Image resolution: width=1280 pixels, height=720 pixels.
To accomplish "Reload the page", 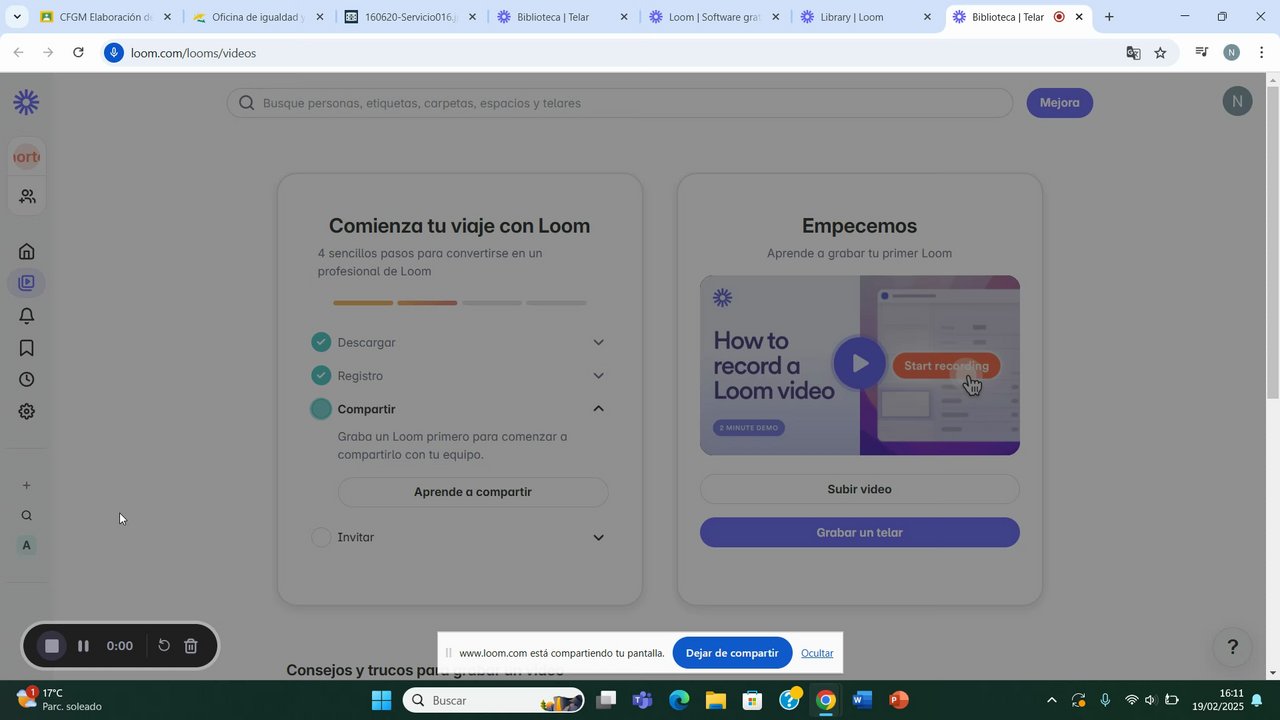I will [x=78, y=53].
